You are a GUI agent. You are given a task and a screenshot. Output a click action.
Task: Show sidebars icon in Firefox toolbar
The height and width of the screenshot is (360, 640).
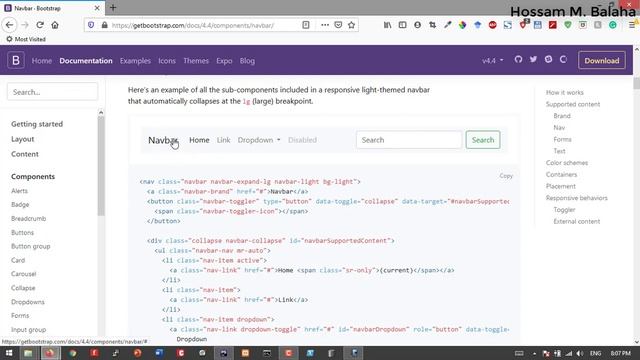tap(402, 25)
